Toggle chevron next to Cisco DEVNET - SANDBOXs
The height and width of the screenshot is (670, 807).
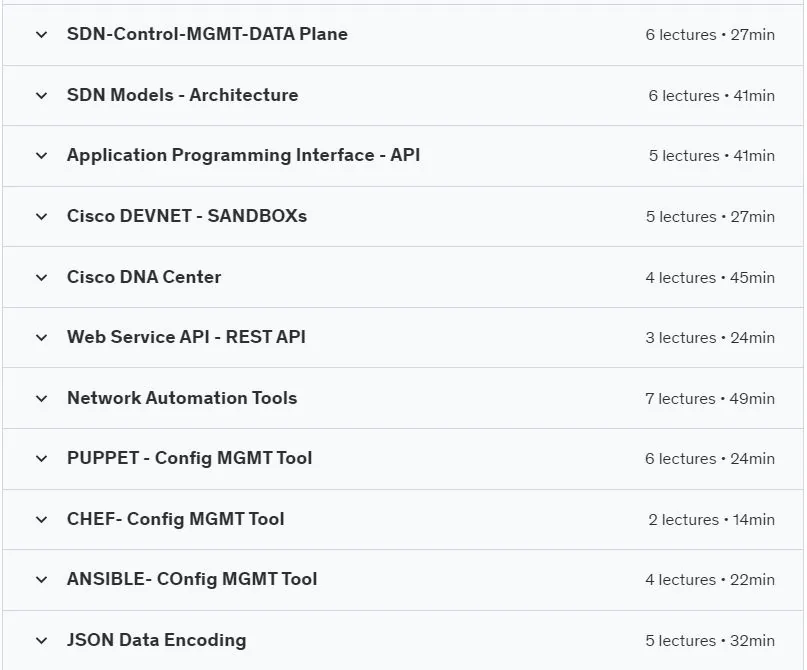click(42, 216)
